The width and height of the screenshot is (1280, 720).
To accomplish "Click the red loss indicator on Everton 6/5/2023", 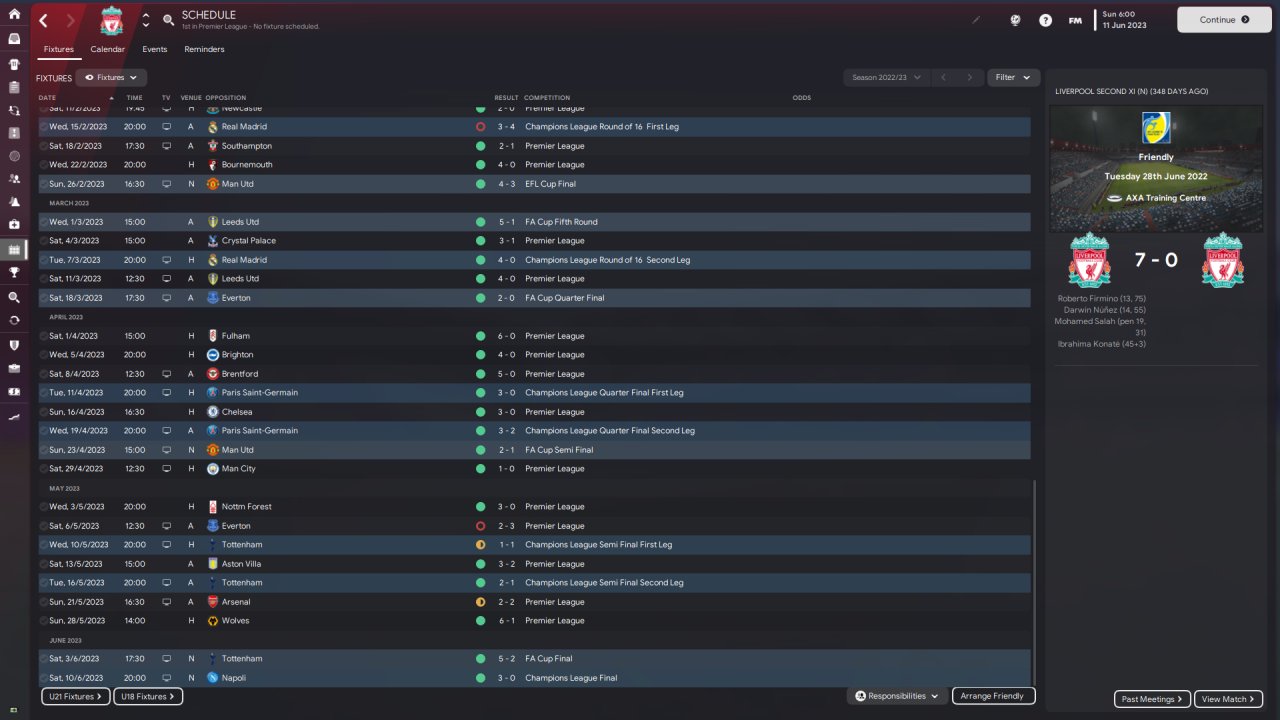I will 481,526.
